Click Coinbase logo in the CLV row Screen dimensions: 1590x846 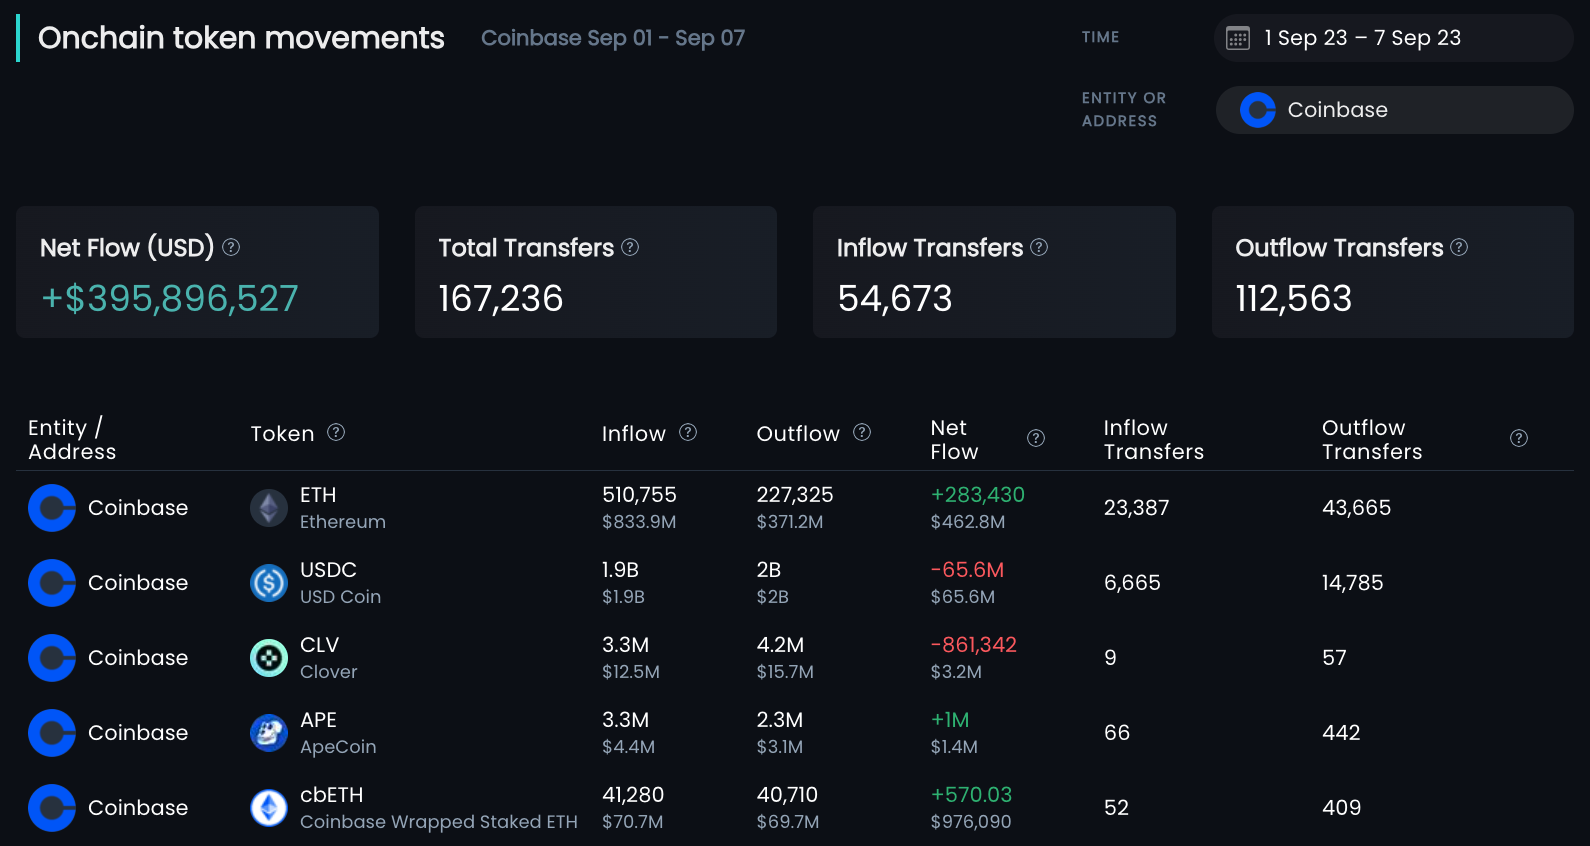pos(52,658)
